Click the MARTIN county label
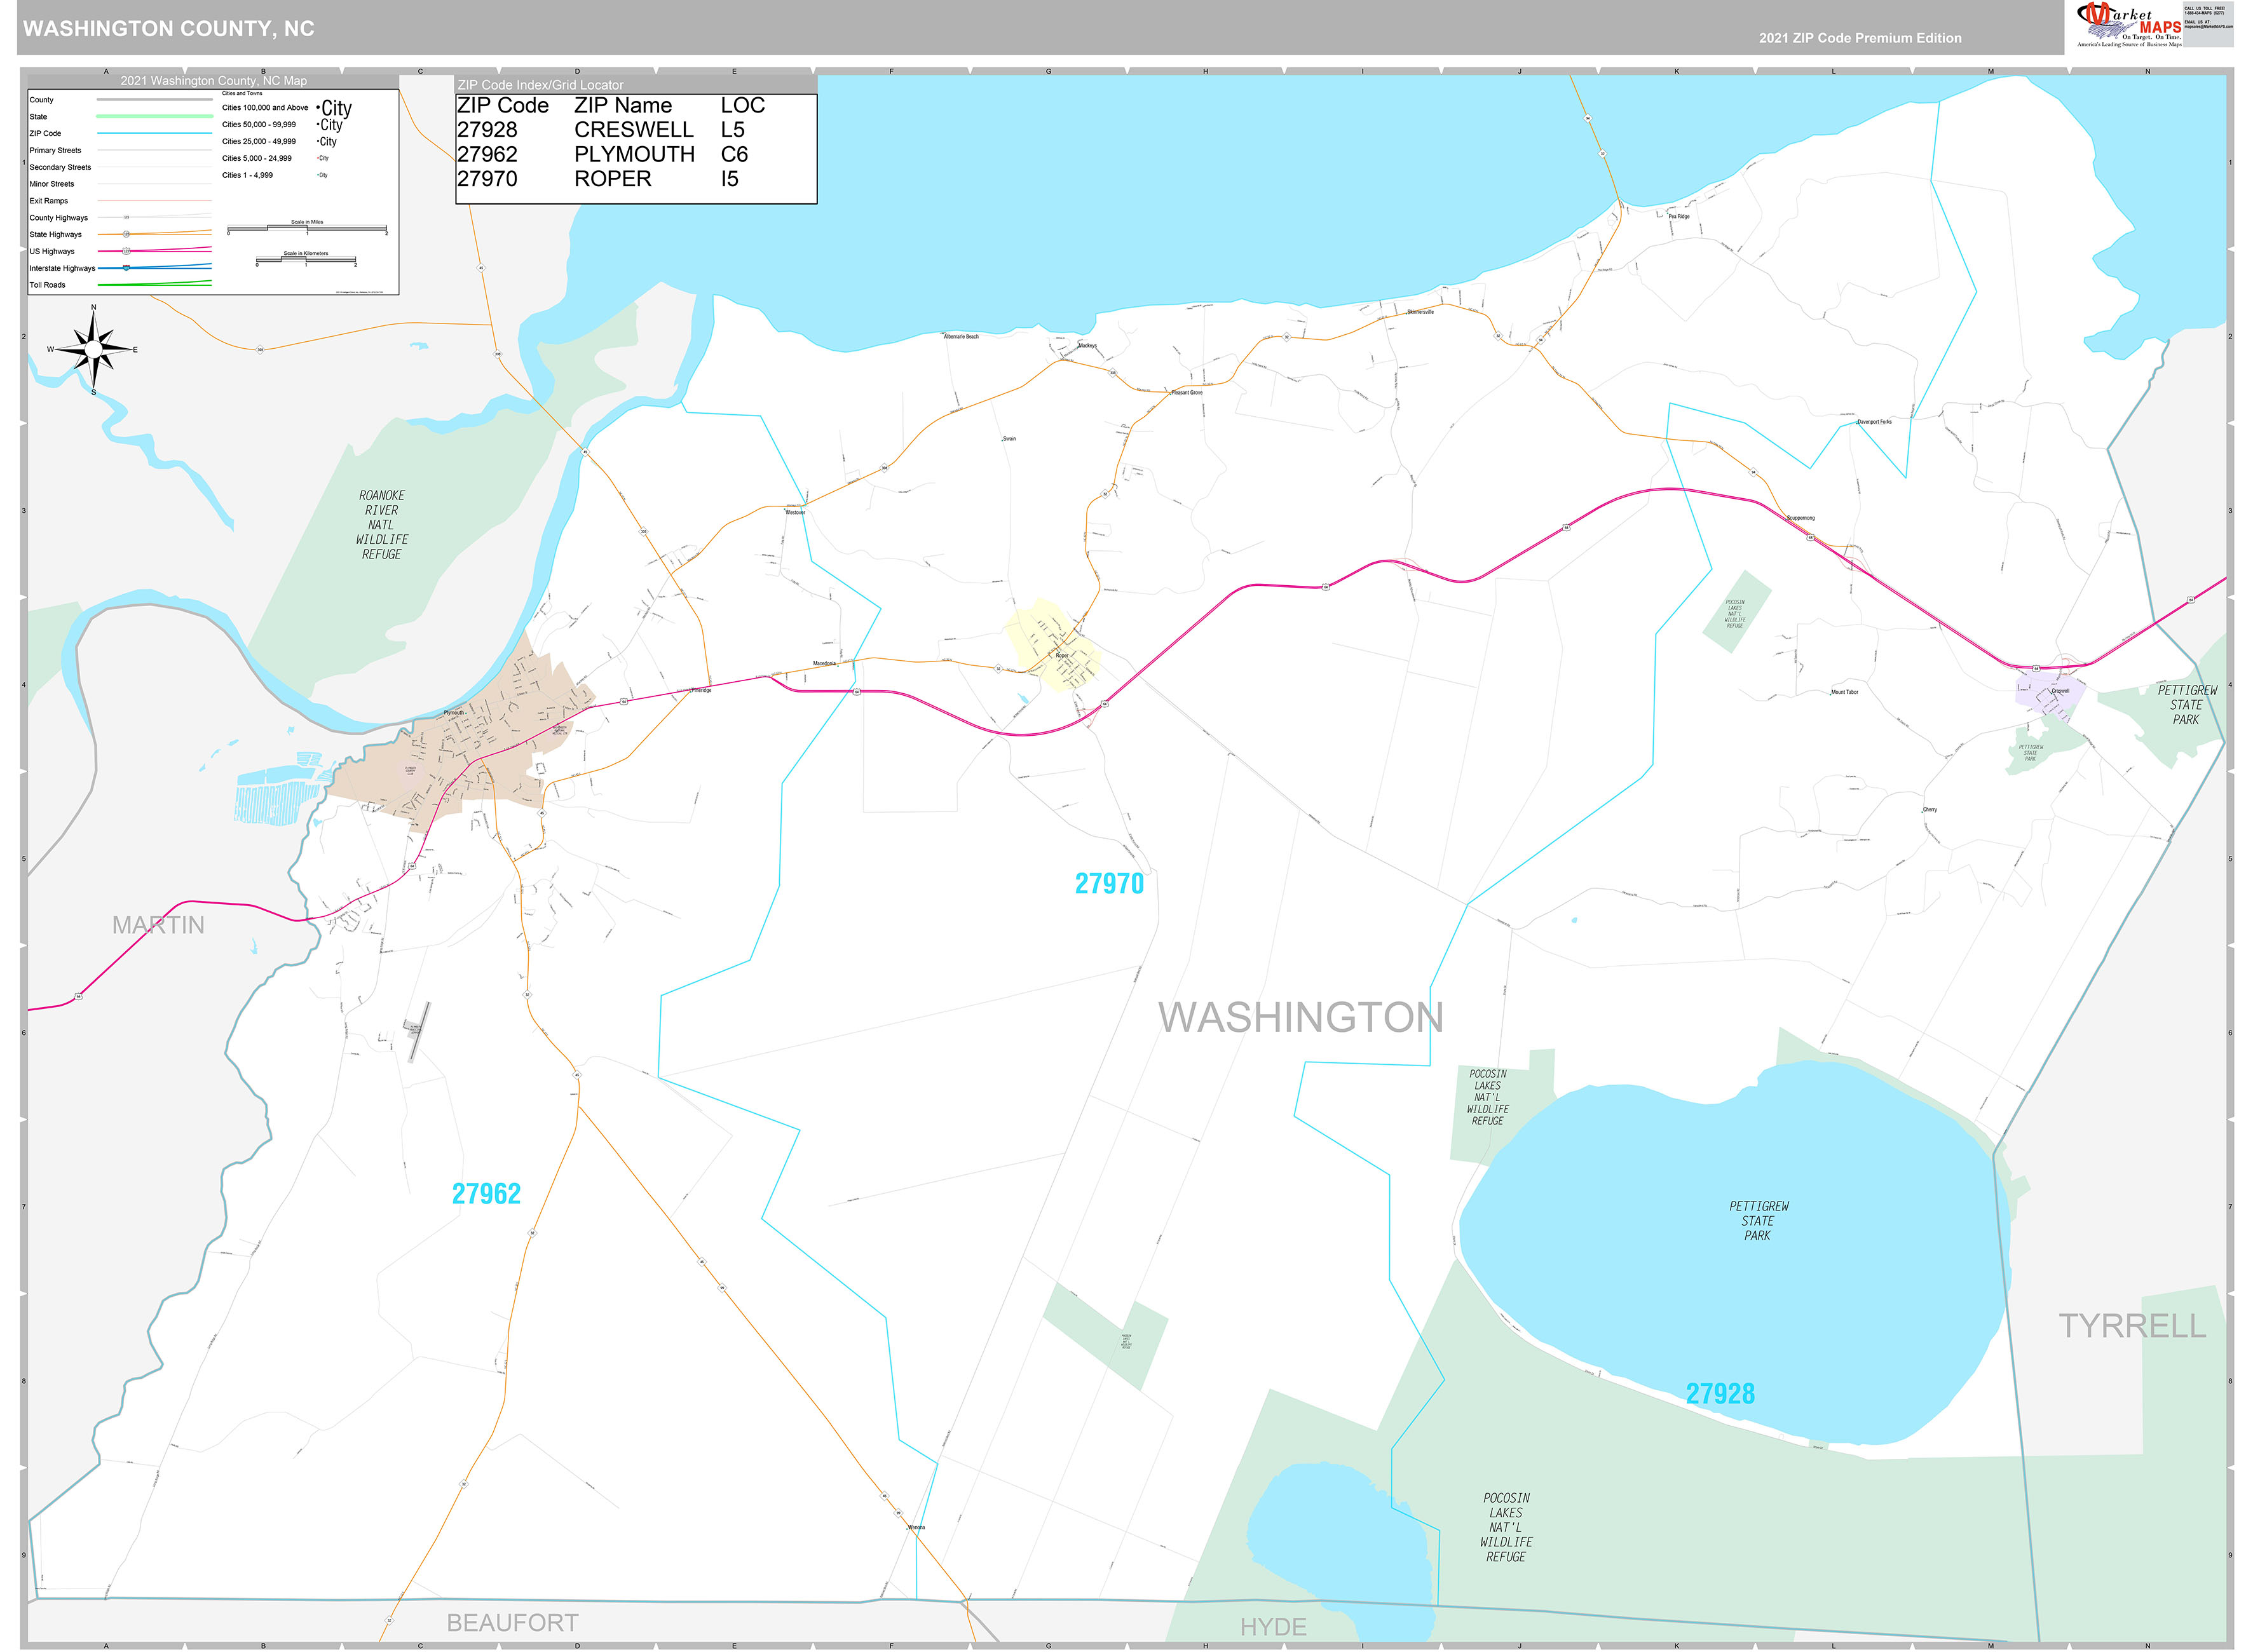Screen dimensions: 2253x1652 (158, 926)
